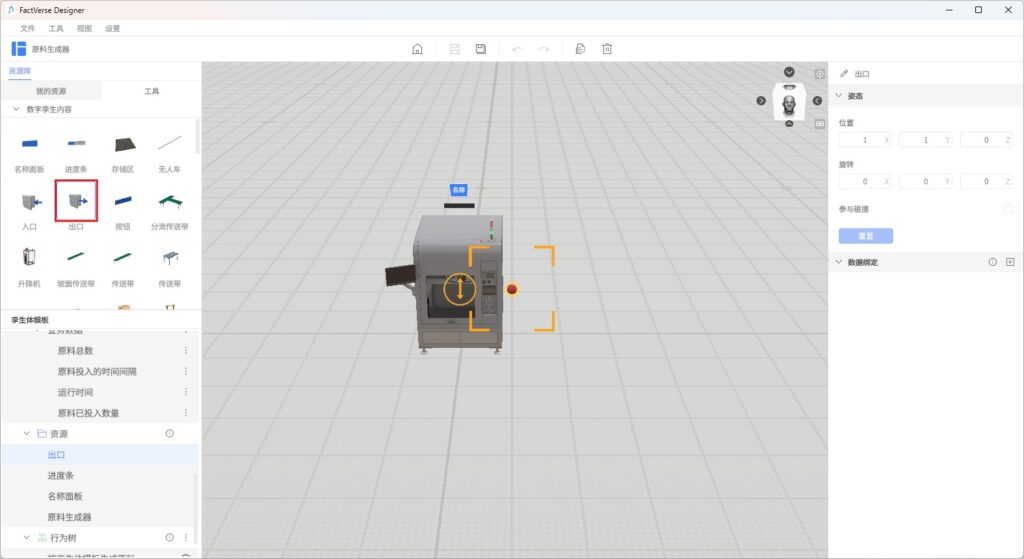Image resolution: width=1024 pixels, height=559 pixels.
Task: Collapse the 数据绑定 section
Action: (x=839, y=262)
